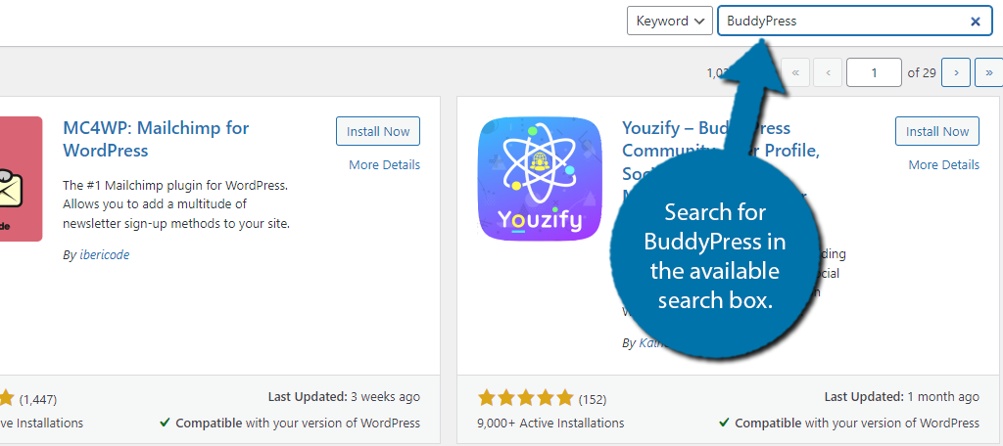The width and height of the screenshot is (1003, 446).
Task: Click the BuddyPress search input field
Action: pyautogui.click(x=855, y=20)
